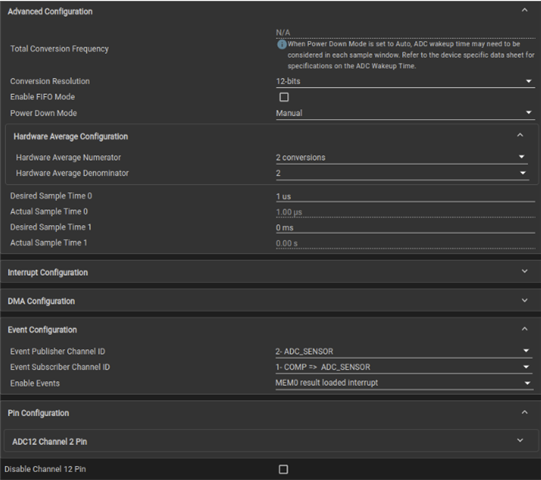Click the Desired Sample Time 1 field
Image resolution: width=541 pixels, height=480 pixels.
point(405,228)
